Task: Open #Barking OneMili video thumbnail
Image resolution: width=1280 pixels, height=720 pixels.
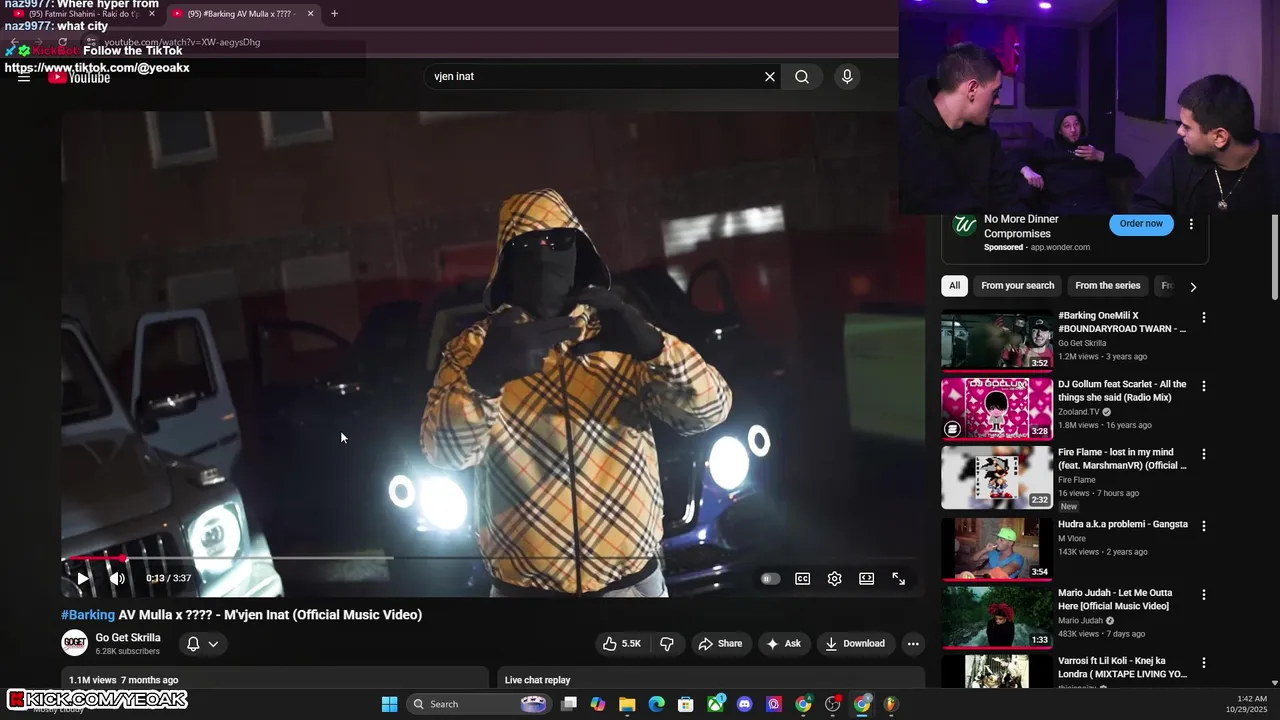Action: (996, 341)
